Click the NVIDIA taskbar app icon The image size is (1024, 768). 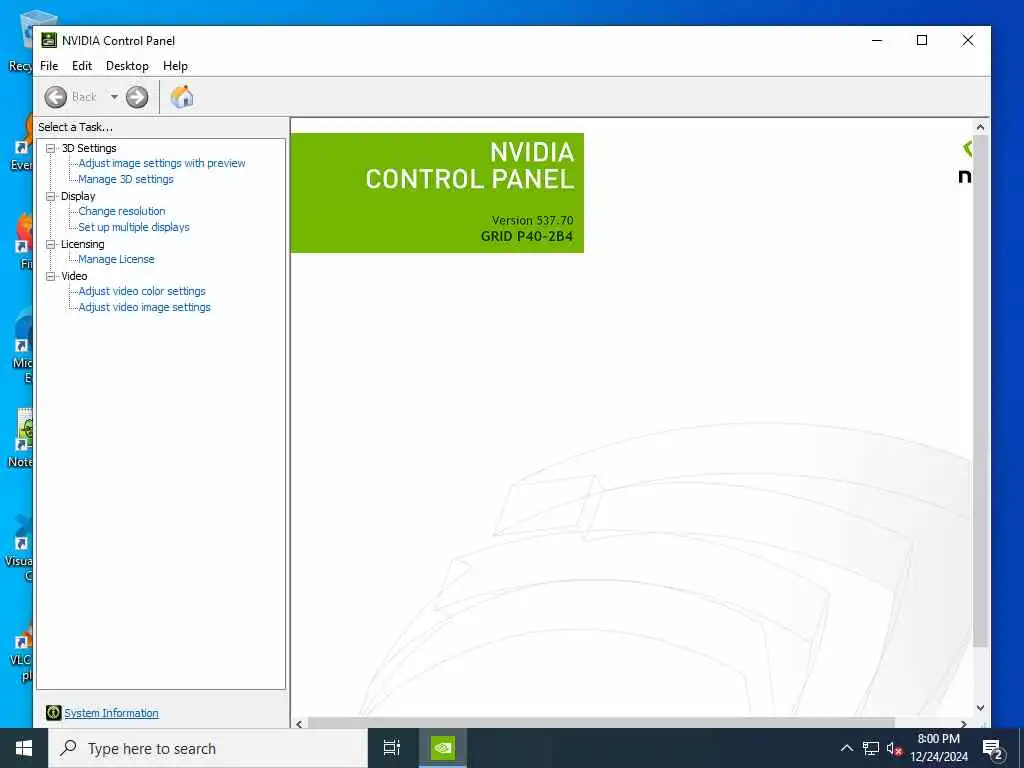pyautogui.click(x=443, y=748)
